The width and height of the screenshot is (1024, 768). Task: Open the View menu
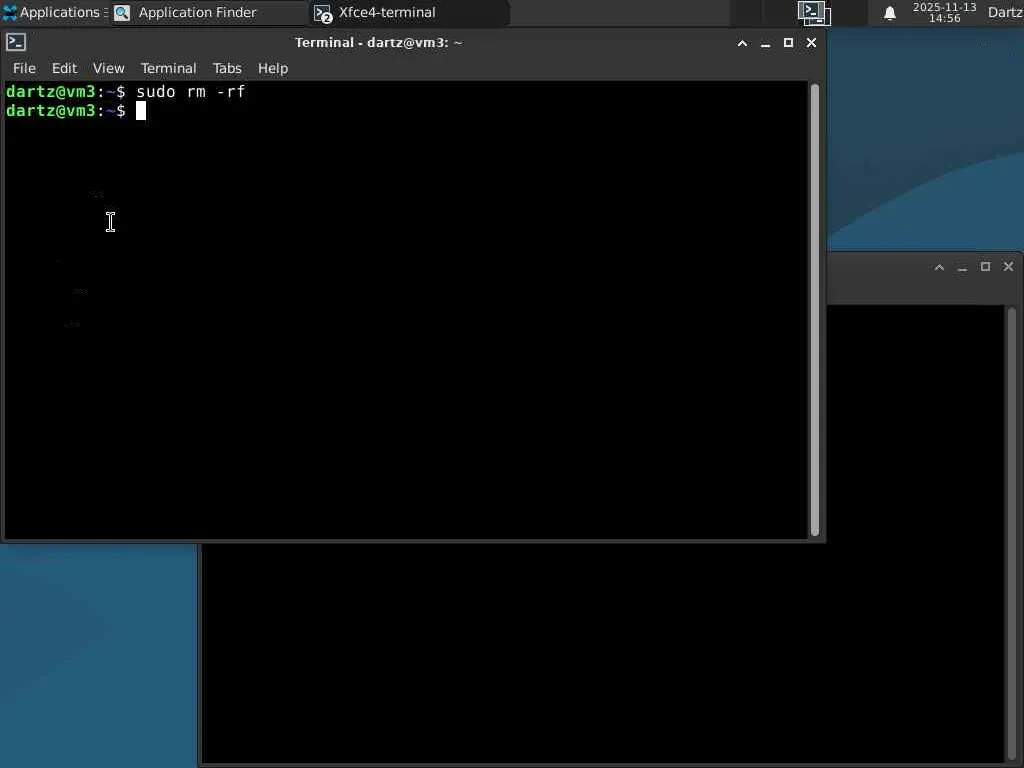coord(108,68)
